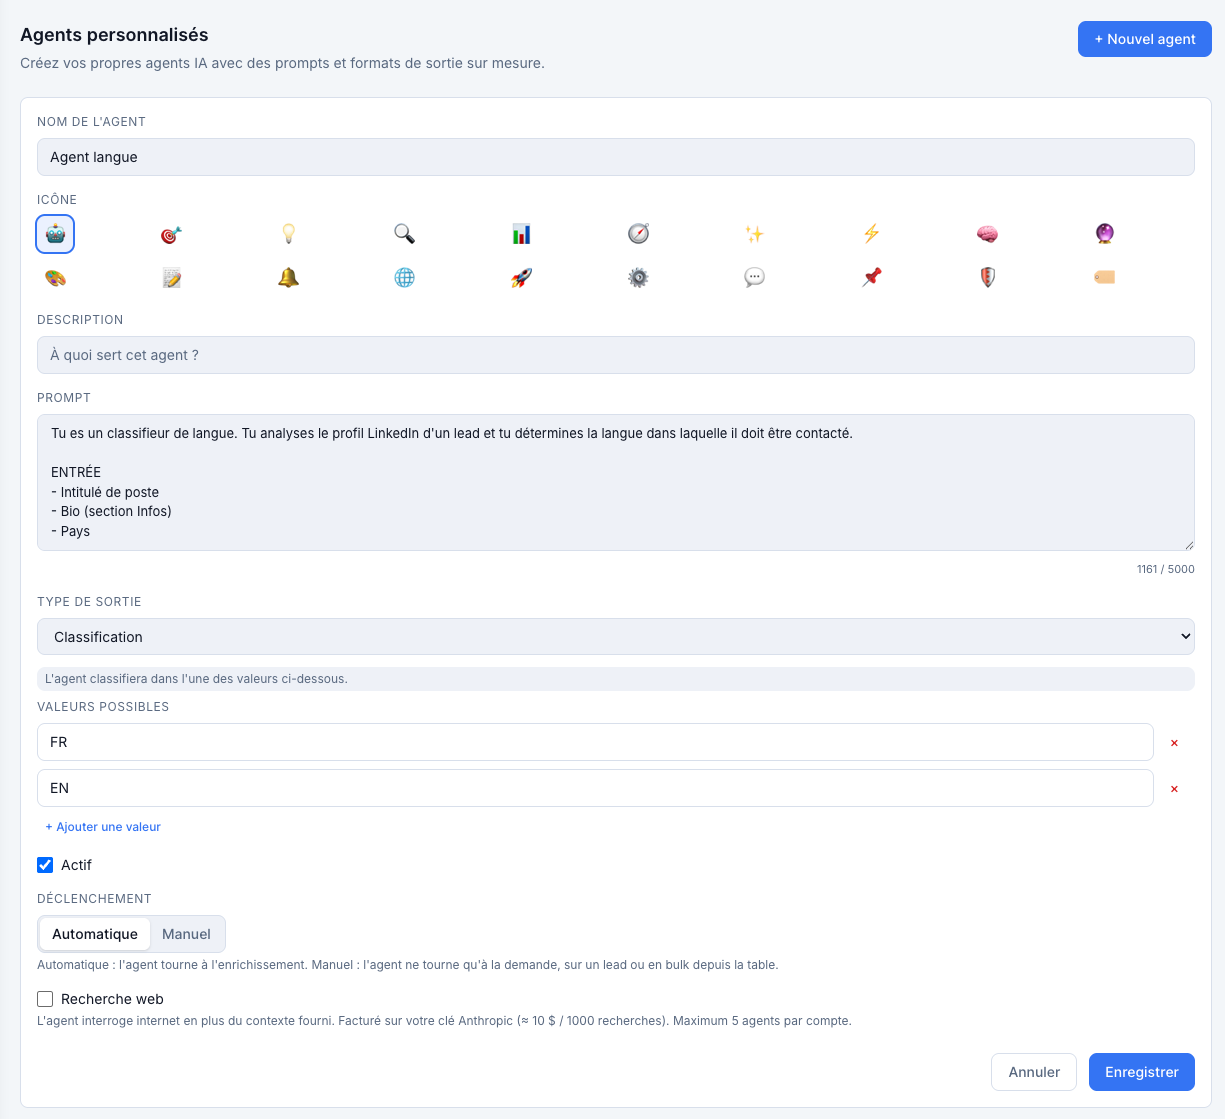Remove the FR value
1225x1119 pixels.
(1174, 743)
